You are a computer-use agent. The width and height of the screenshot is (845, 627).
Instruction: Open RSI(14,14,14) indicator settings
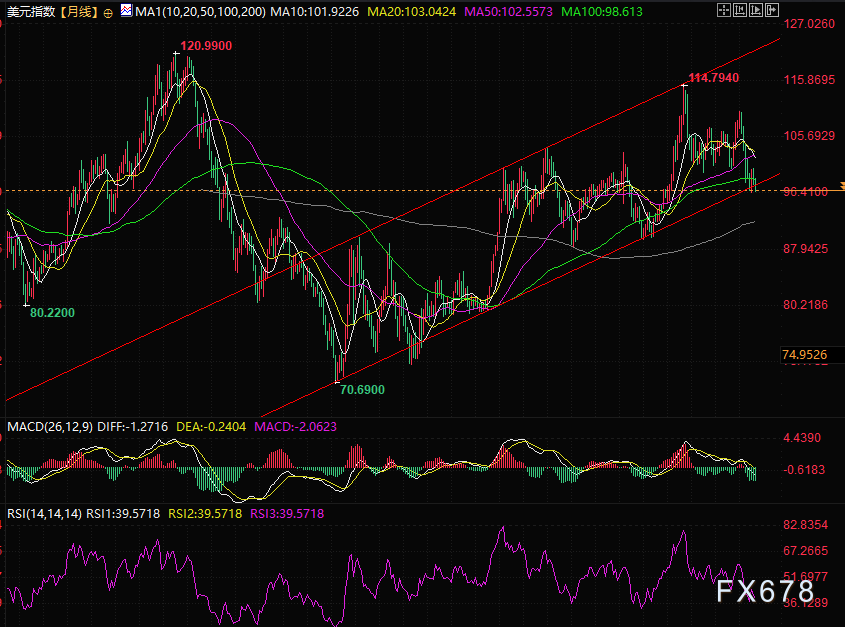click(x=46, y=513)
